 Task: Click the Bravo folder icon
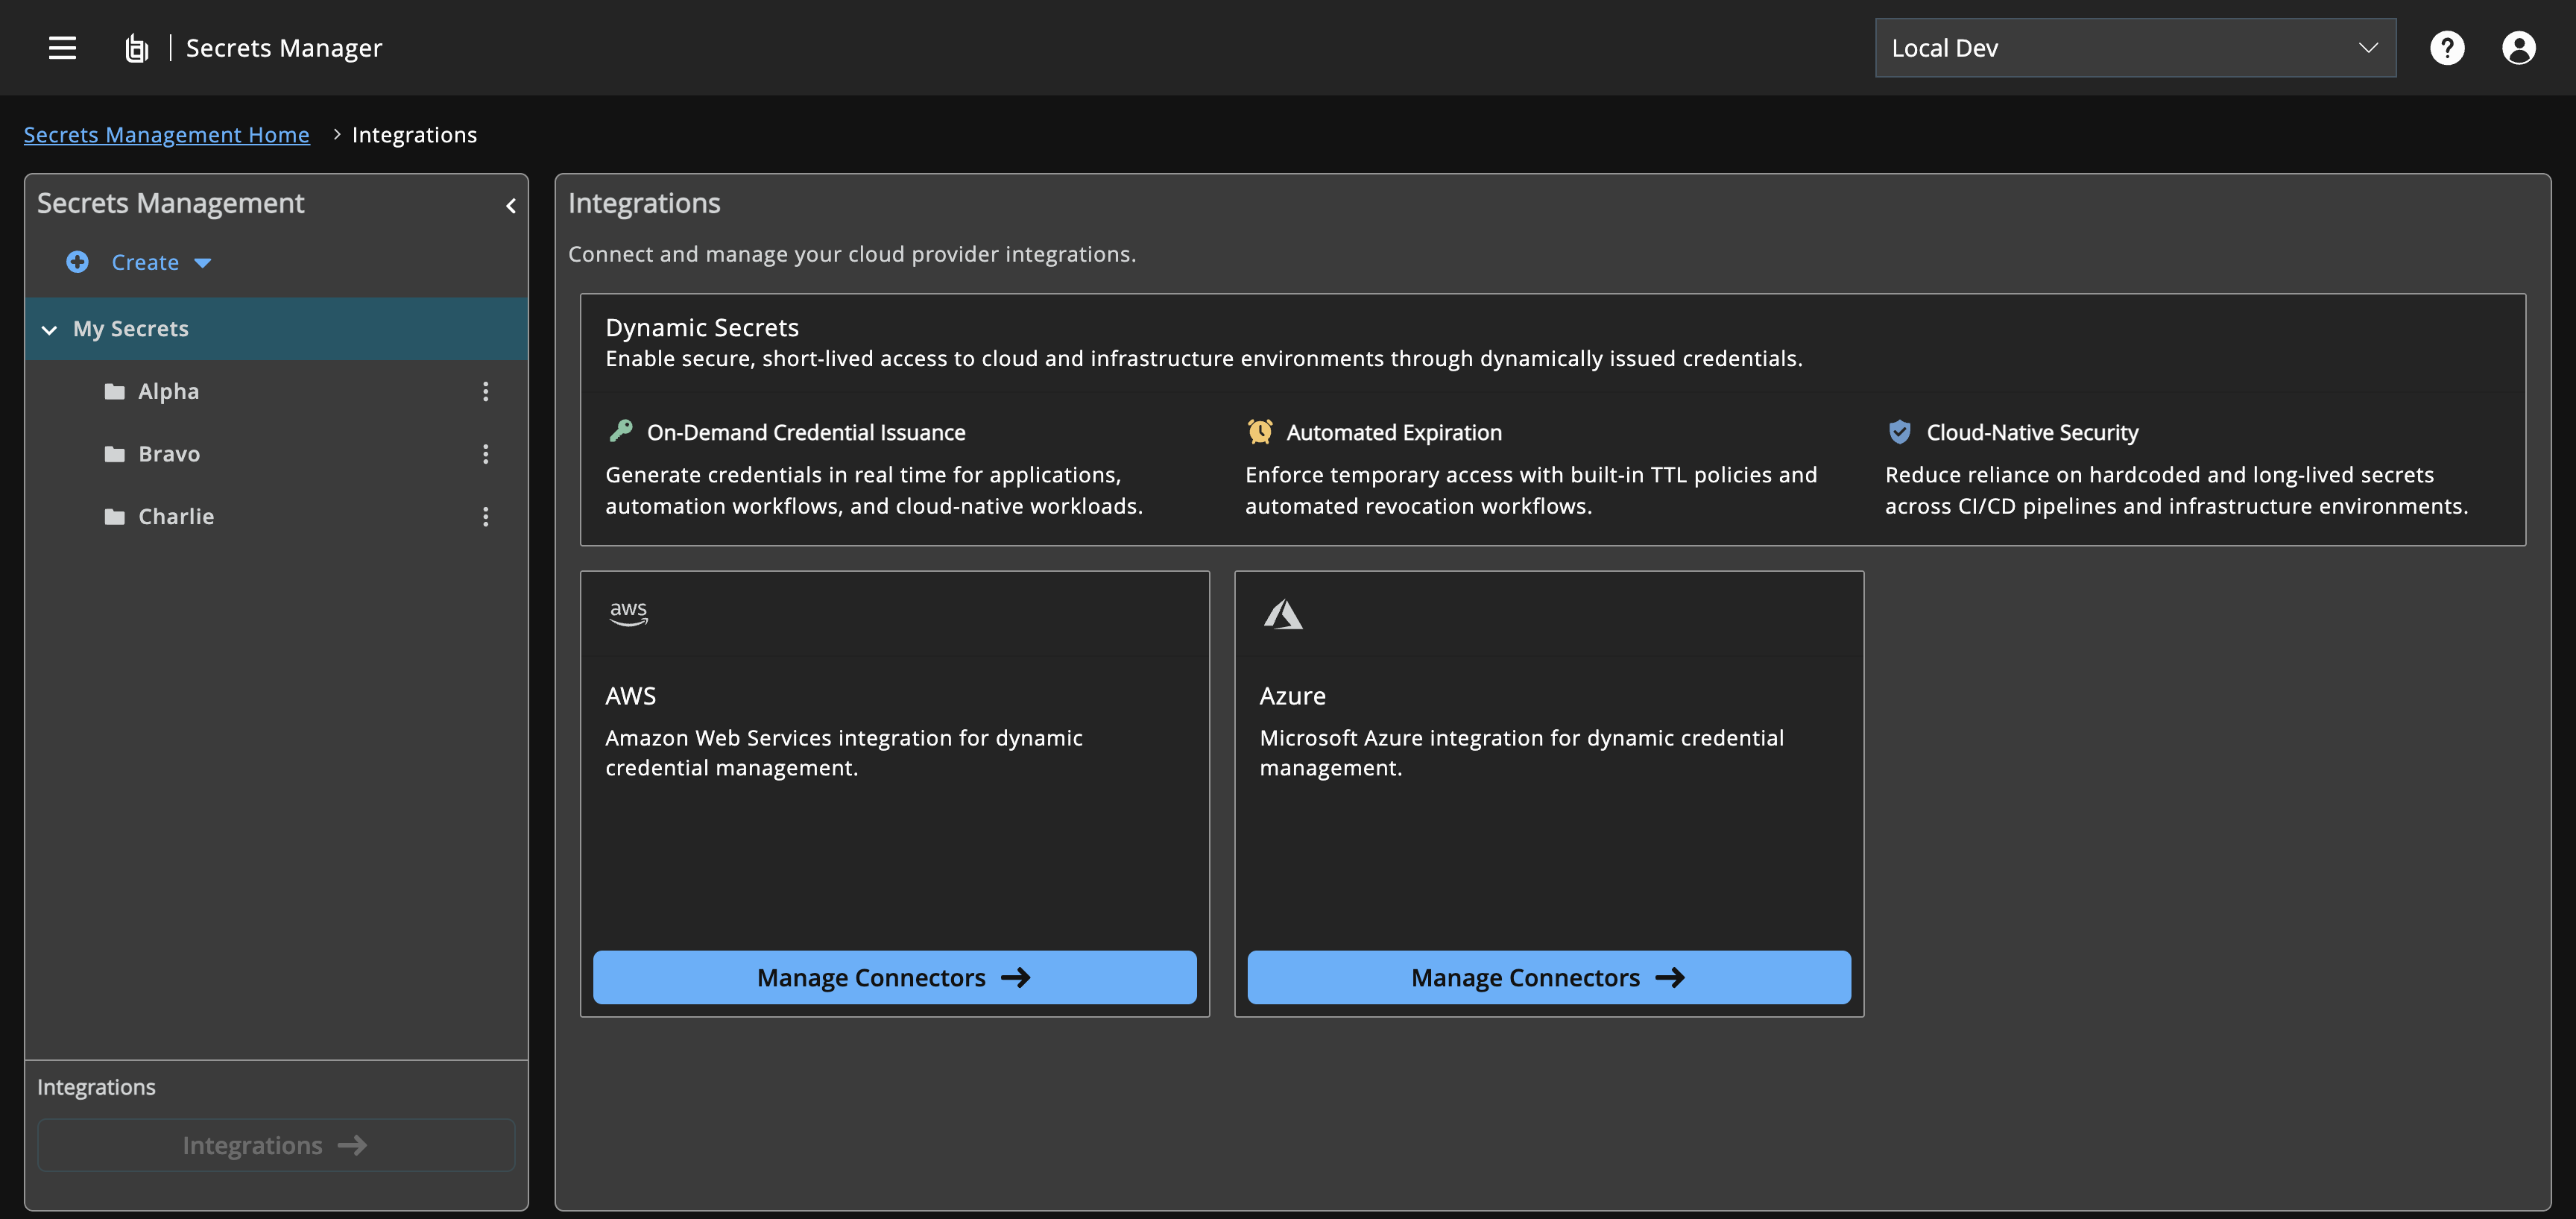[115, 454]
